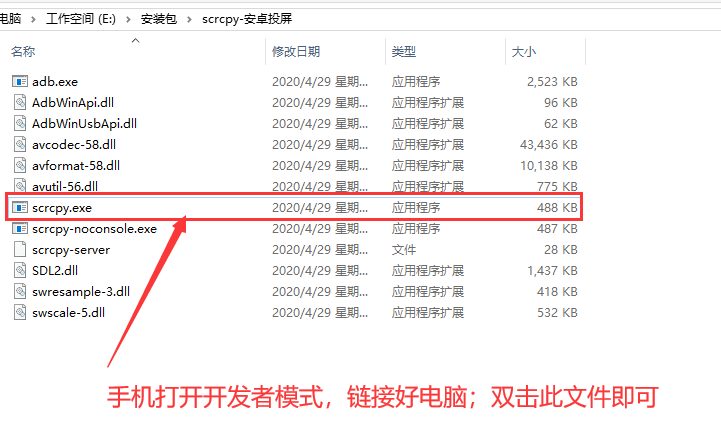Click the 1,437 KB size of SDL2.dll
The width and height of the screenshot is (721, 442).
[x=552, y=271]
